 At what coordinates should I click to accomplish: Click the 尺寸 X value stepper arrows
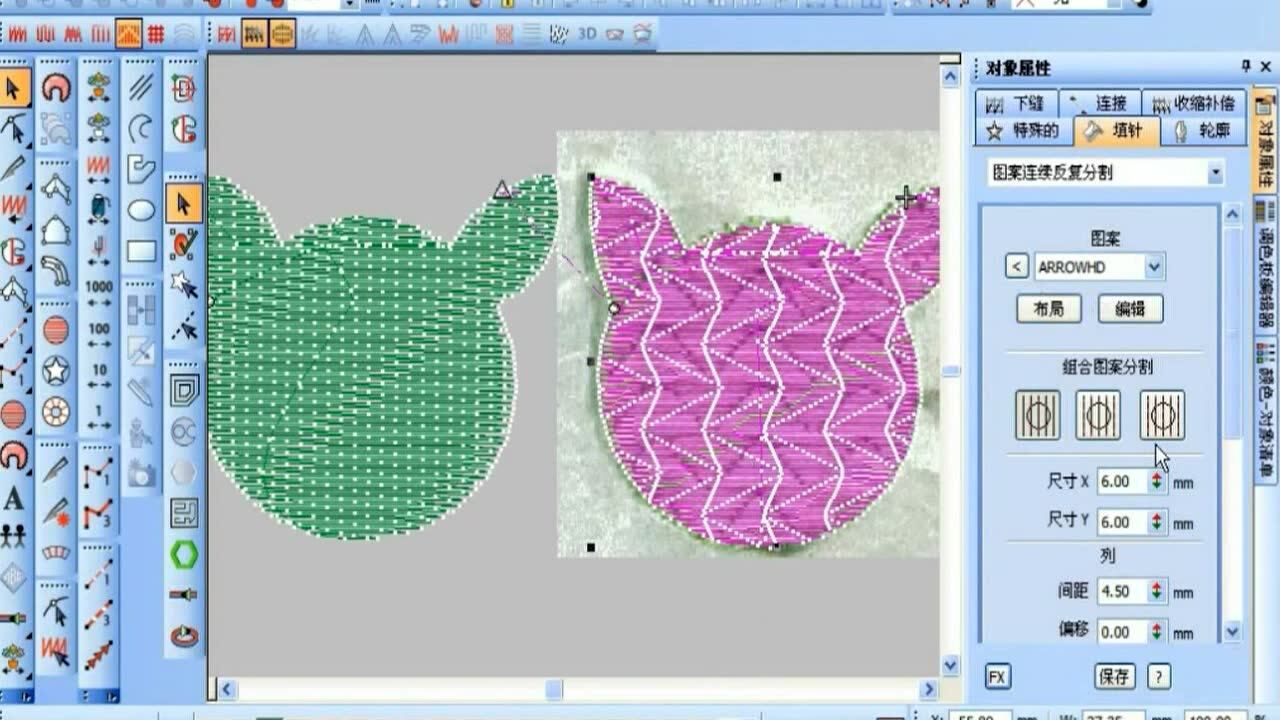click(1157, 482)
